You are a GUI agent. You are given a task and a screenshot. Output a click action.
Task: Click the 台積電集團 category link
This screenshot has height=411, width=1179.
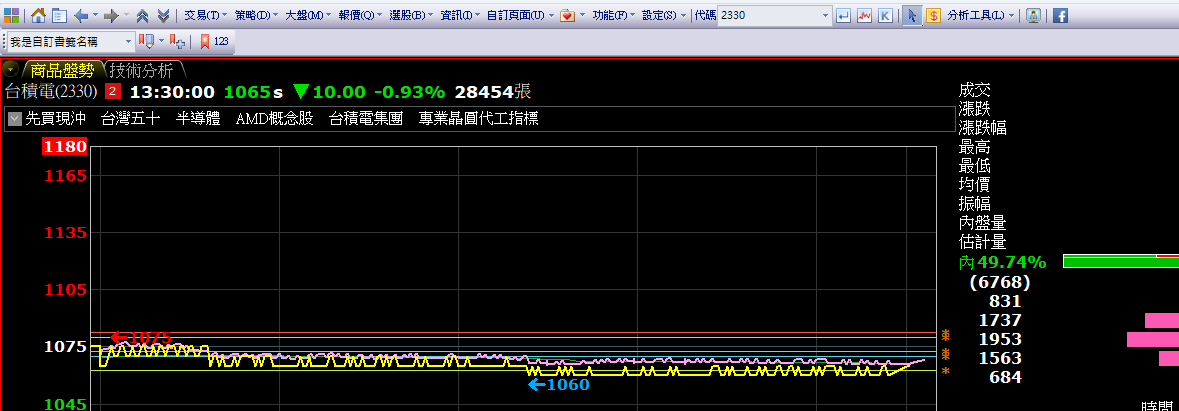click(366, 118)
